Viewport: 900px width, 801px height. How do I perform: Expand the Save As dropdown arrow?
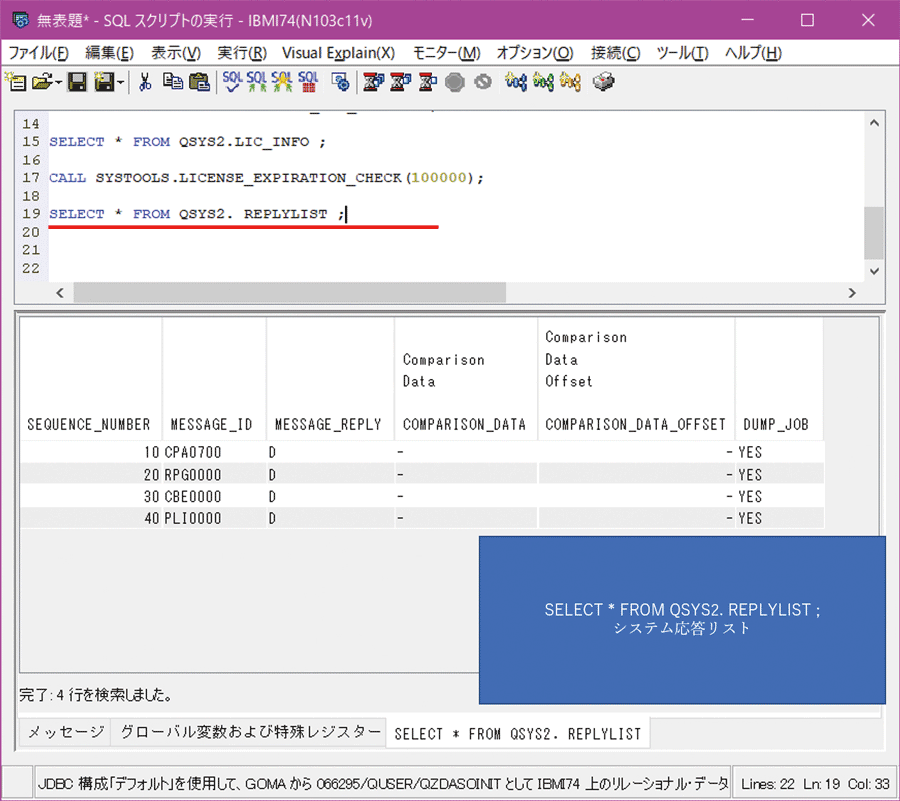[x=121, y=82]
